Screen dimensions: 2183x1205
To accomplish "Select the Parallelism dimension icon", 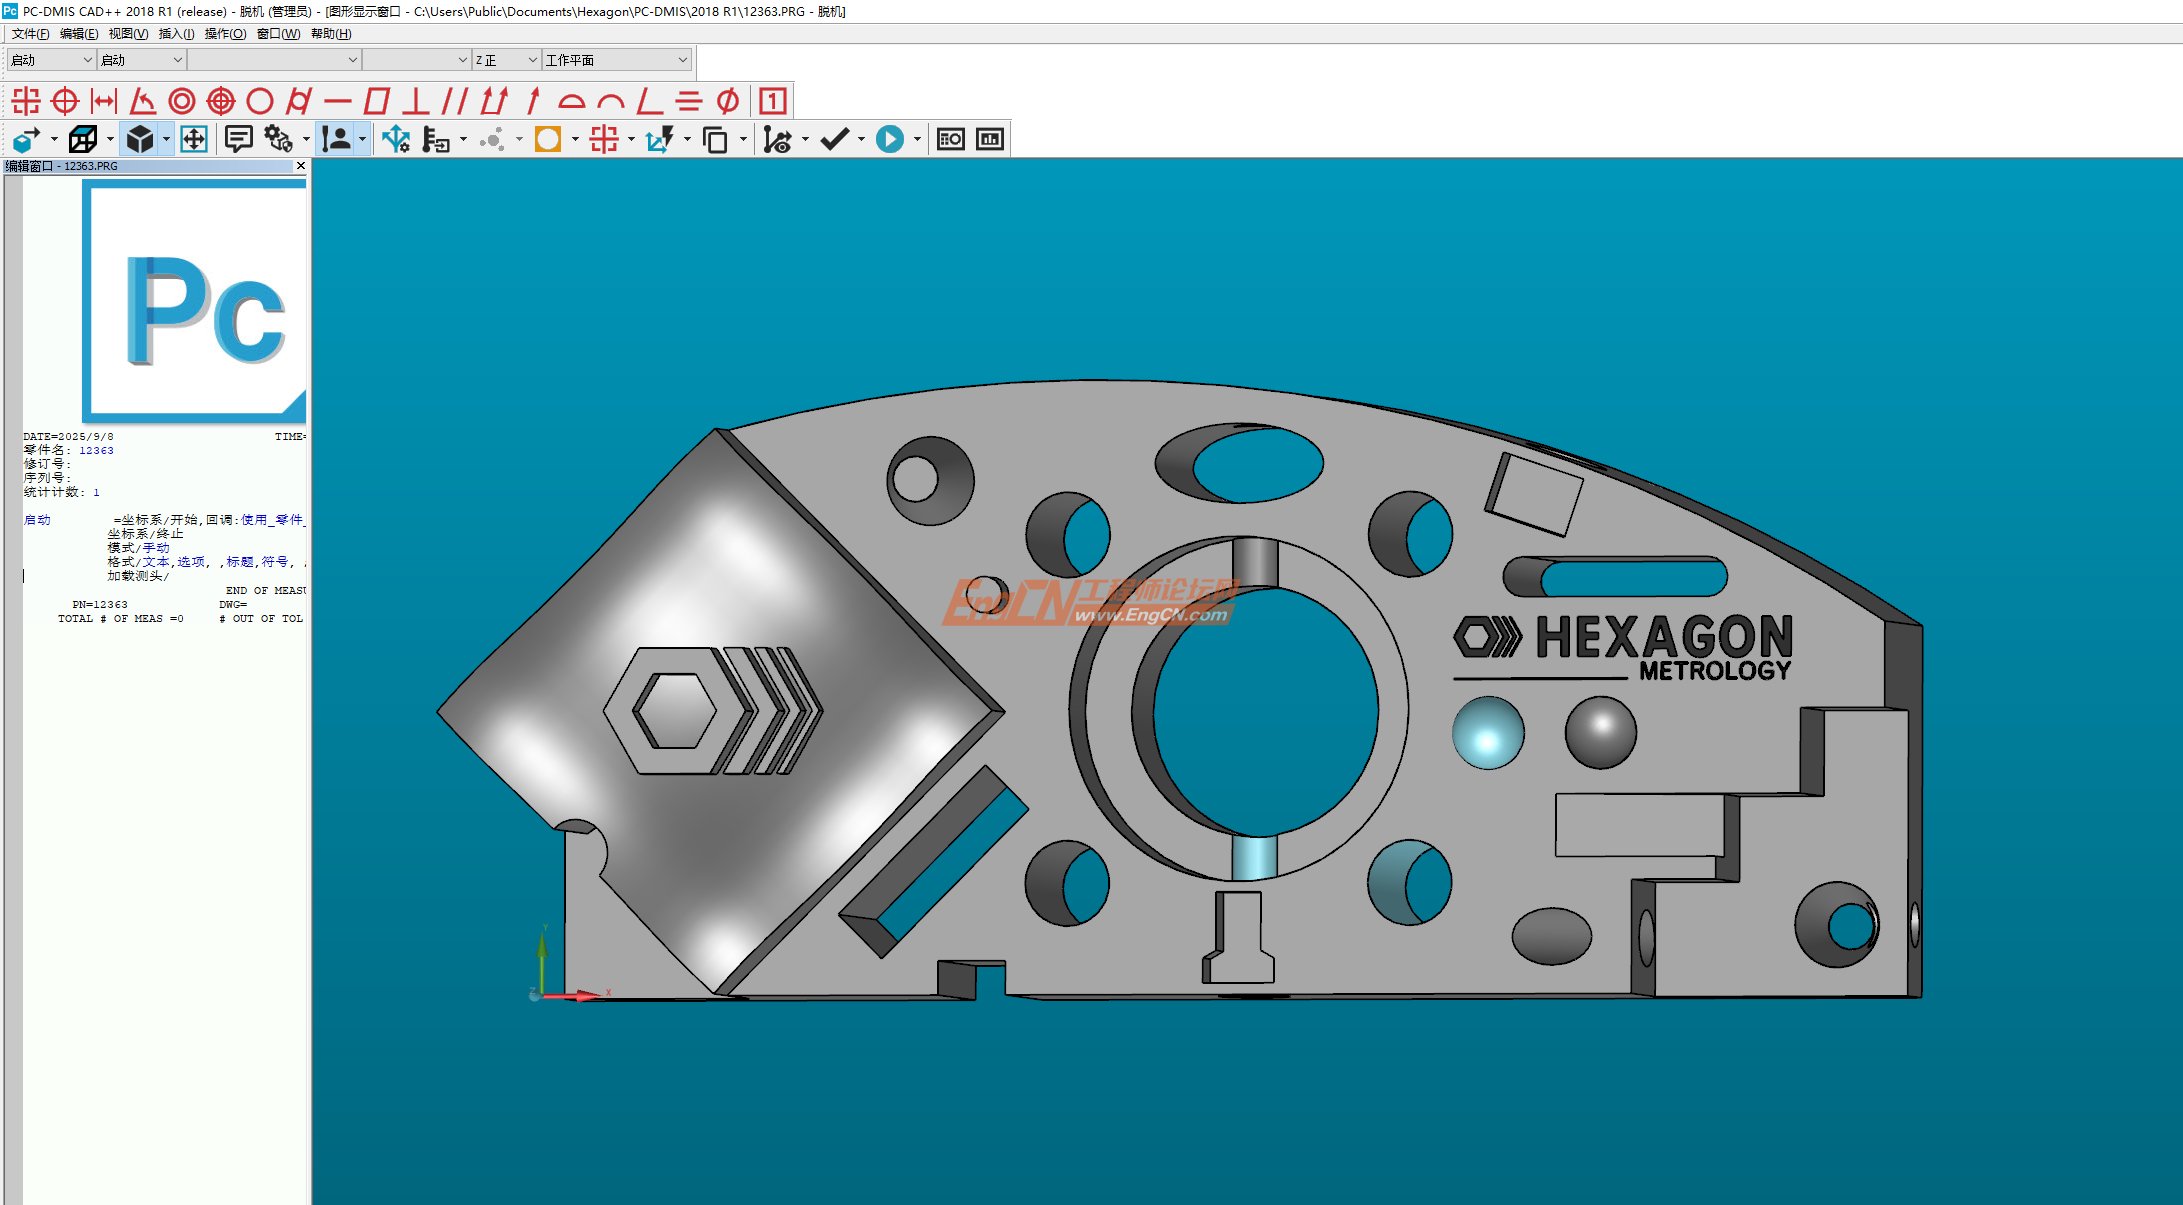I will tap(455, 101).
